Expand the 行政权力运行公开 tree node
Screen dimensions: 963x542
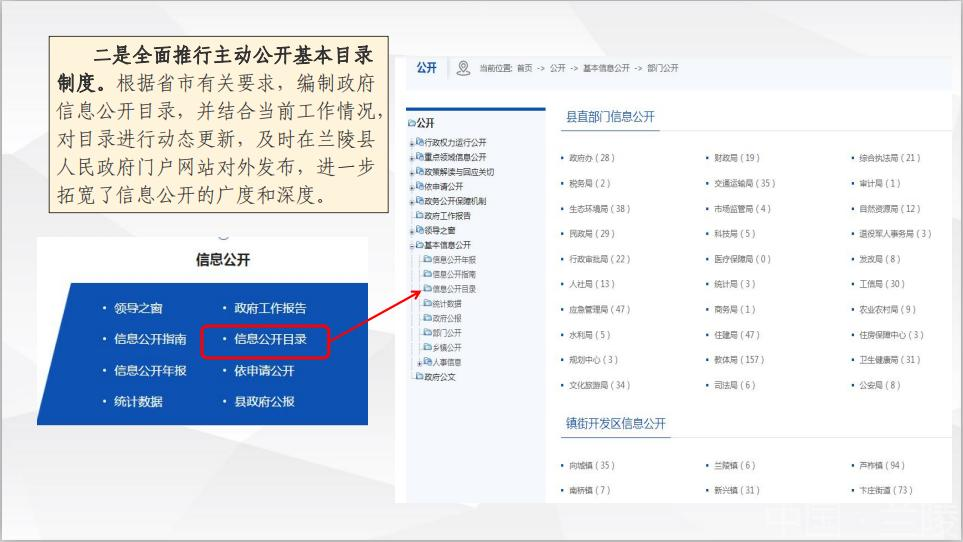[x=412, y=144]
